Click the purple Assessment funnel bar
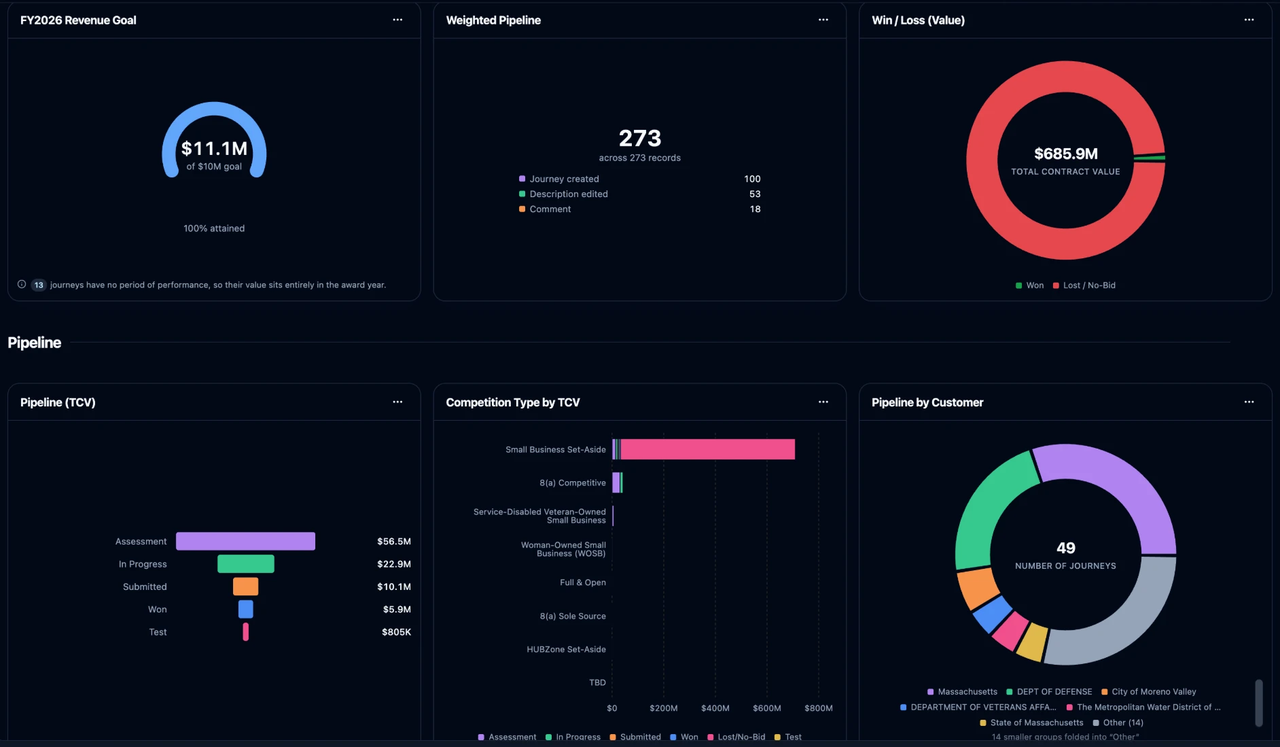This screenshot has width=1280, height=747. pos(245,541)
